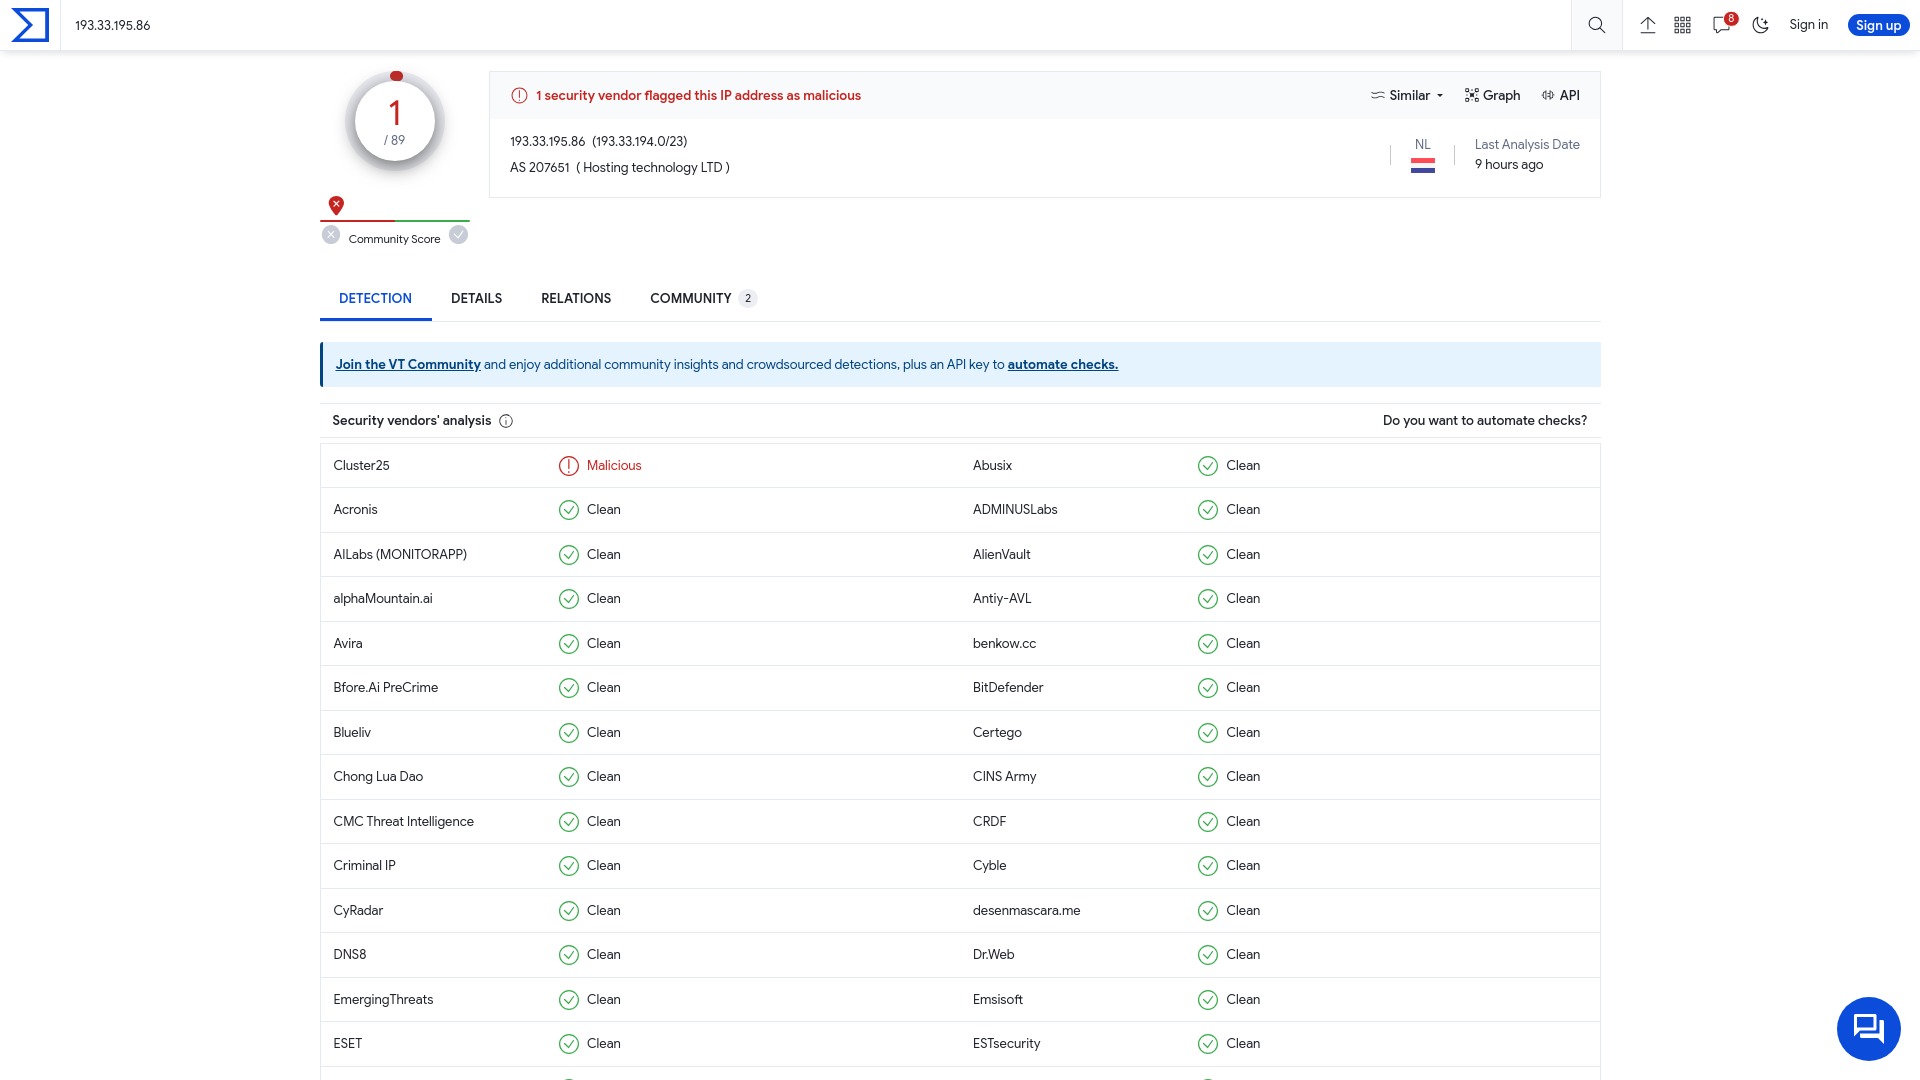The width and height of the screenshot is (1920, 1080).
Task: Click the Clean check icon for ADMINUSLabs
Action: point(1208,510)
